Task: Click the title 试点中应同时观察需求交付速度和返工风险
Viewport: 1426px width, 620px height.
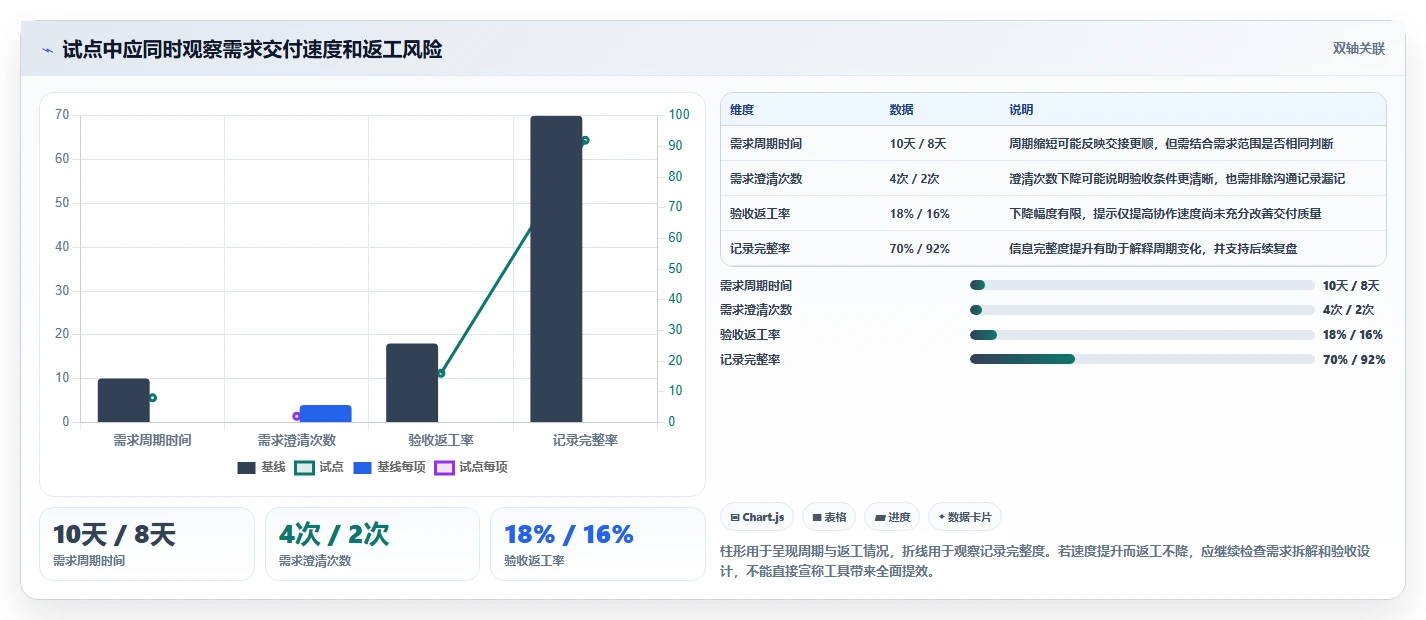Action: 252,50
